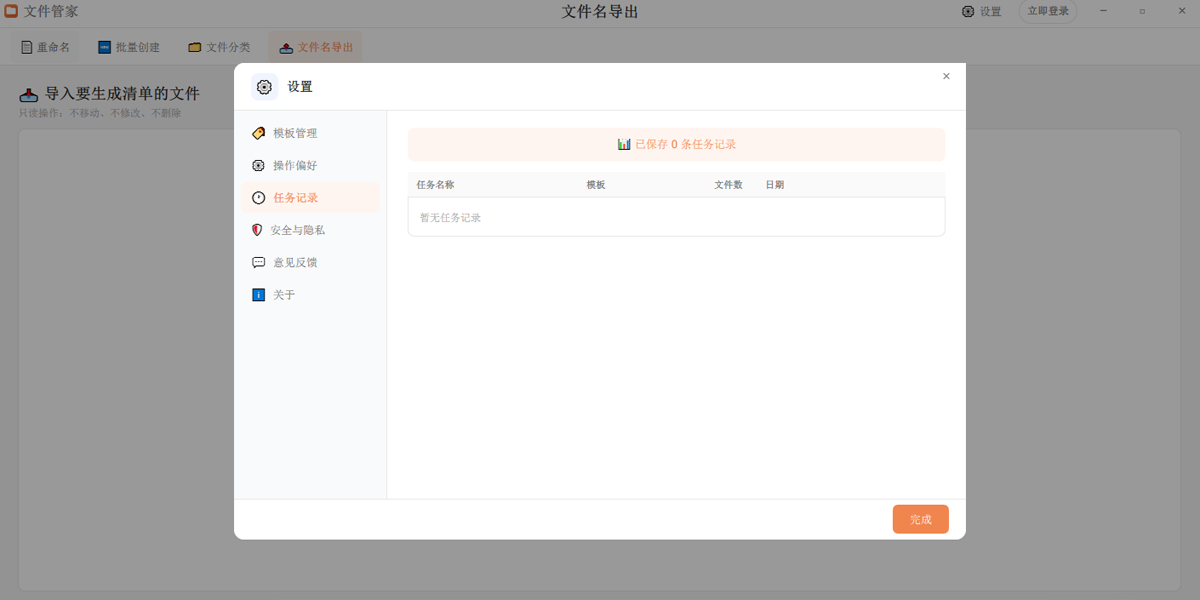This screenshot has height=600, width=1200.
Task: Click the 任务记录 clock icon
Action: click(258, 198)
